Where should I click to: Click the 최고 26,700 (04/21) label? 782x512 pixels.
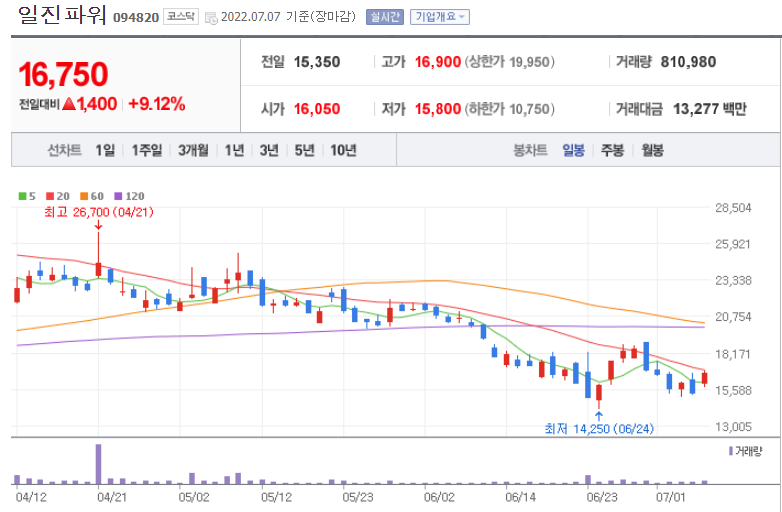99,212
